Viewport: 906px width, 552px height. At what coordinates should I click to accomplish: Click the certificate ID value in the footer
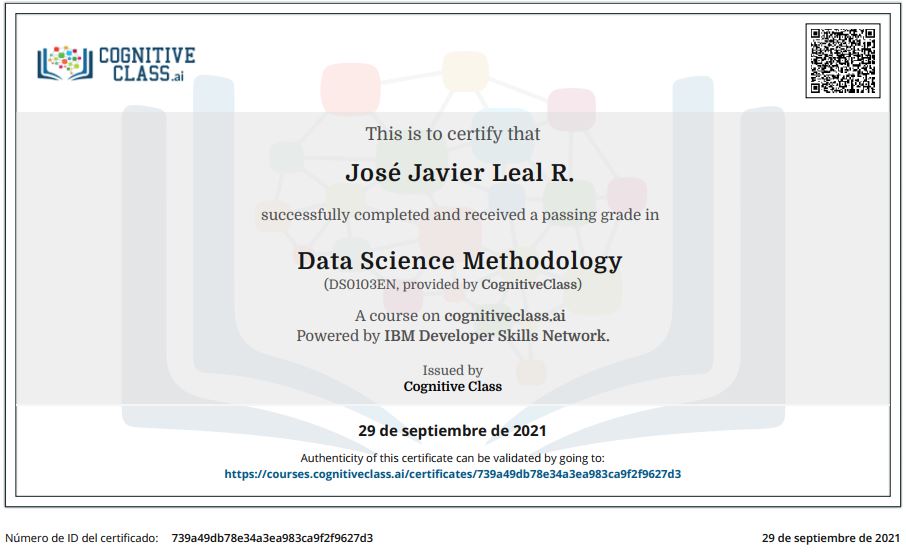point(272,538)
